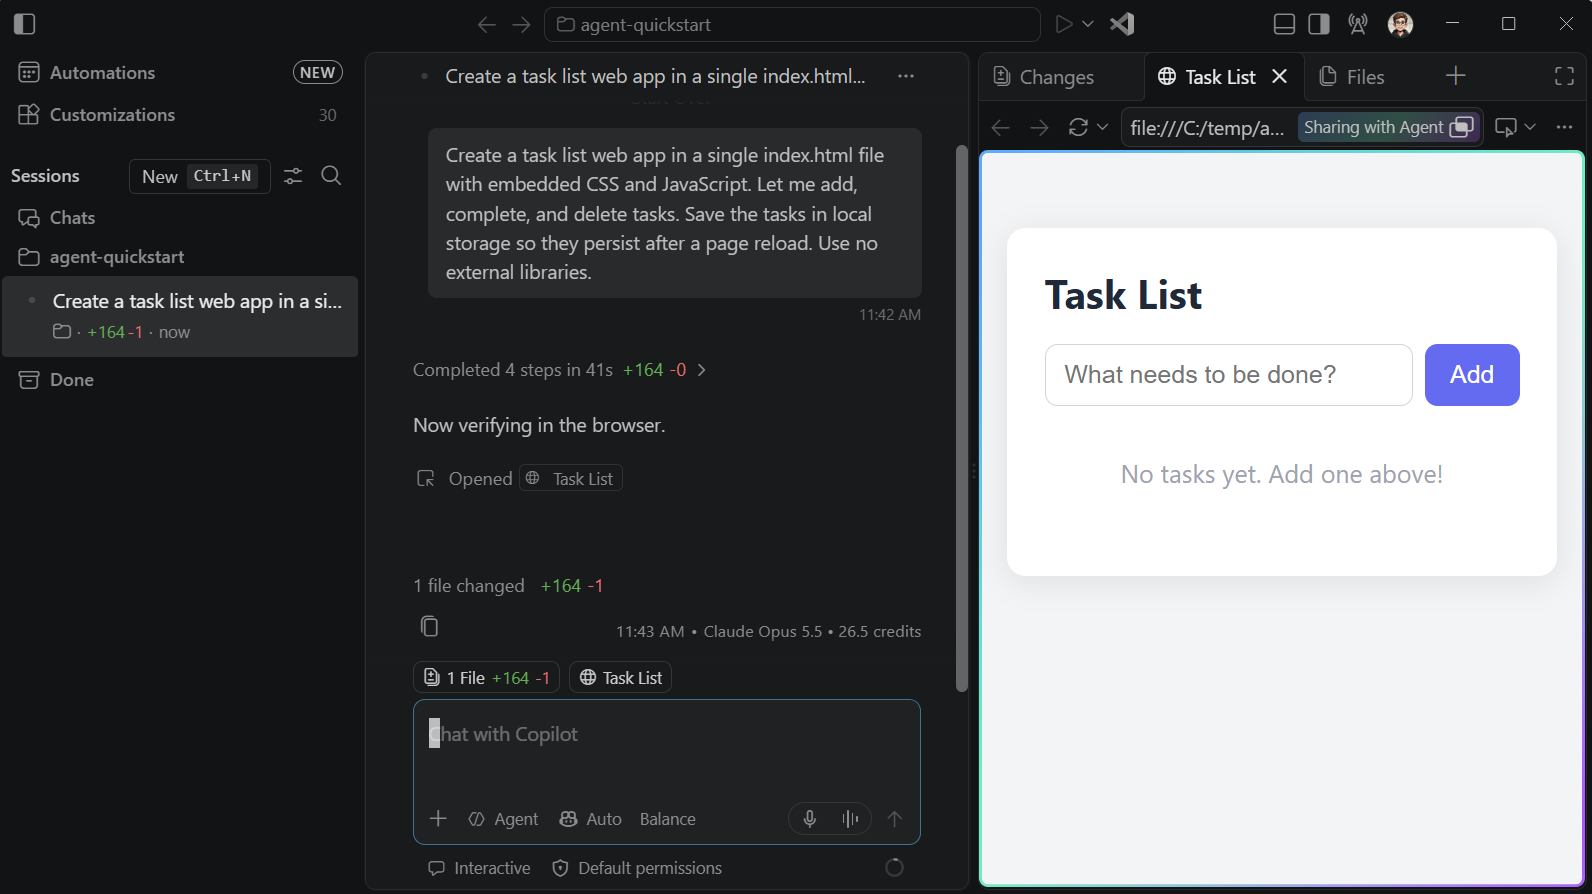1592x894 pixels.
Task: Send the message with the up arrow
Action: 895,819
